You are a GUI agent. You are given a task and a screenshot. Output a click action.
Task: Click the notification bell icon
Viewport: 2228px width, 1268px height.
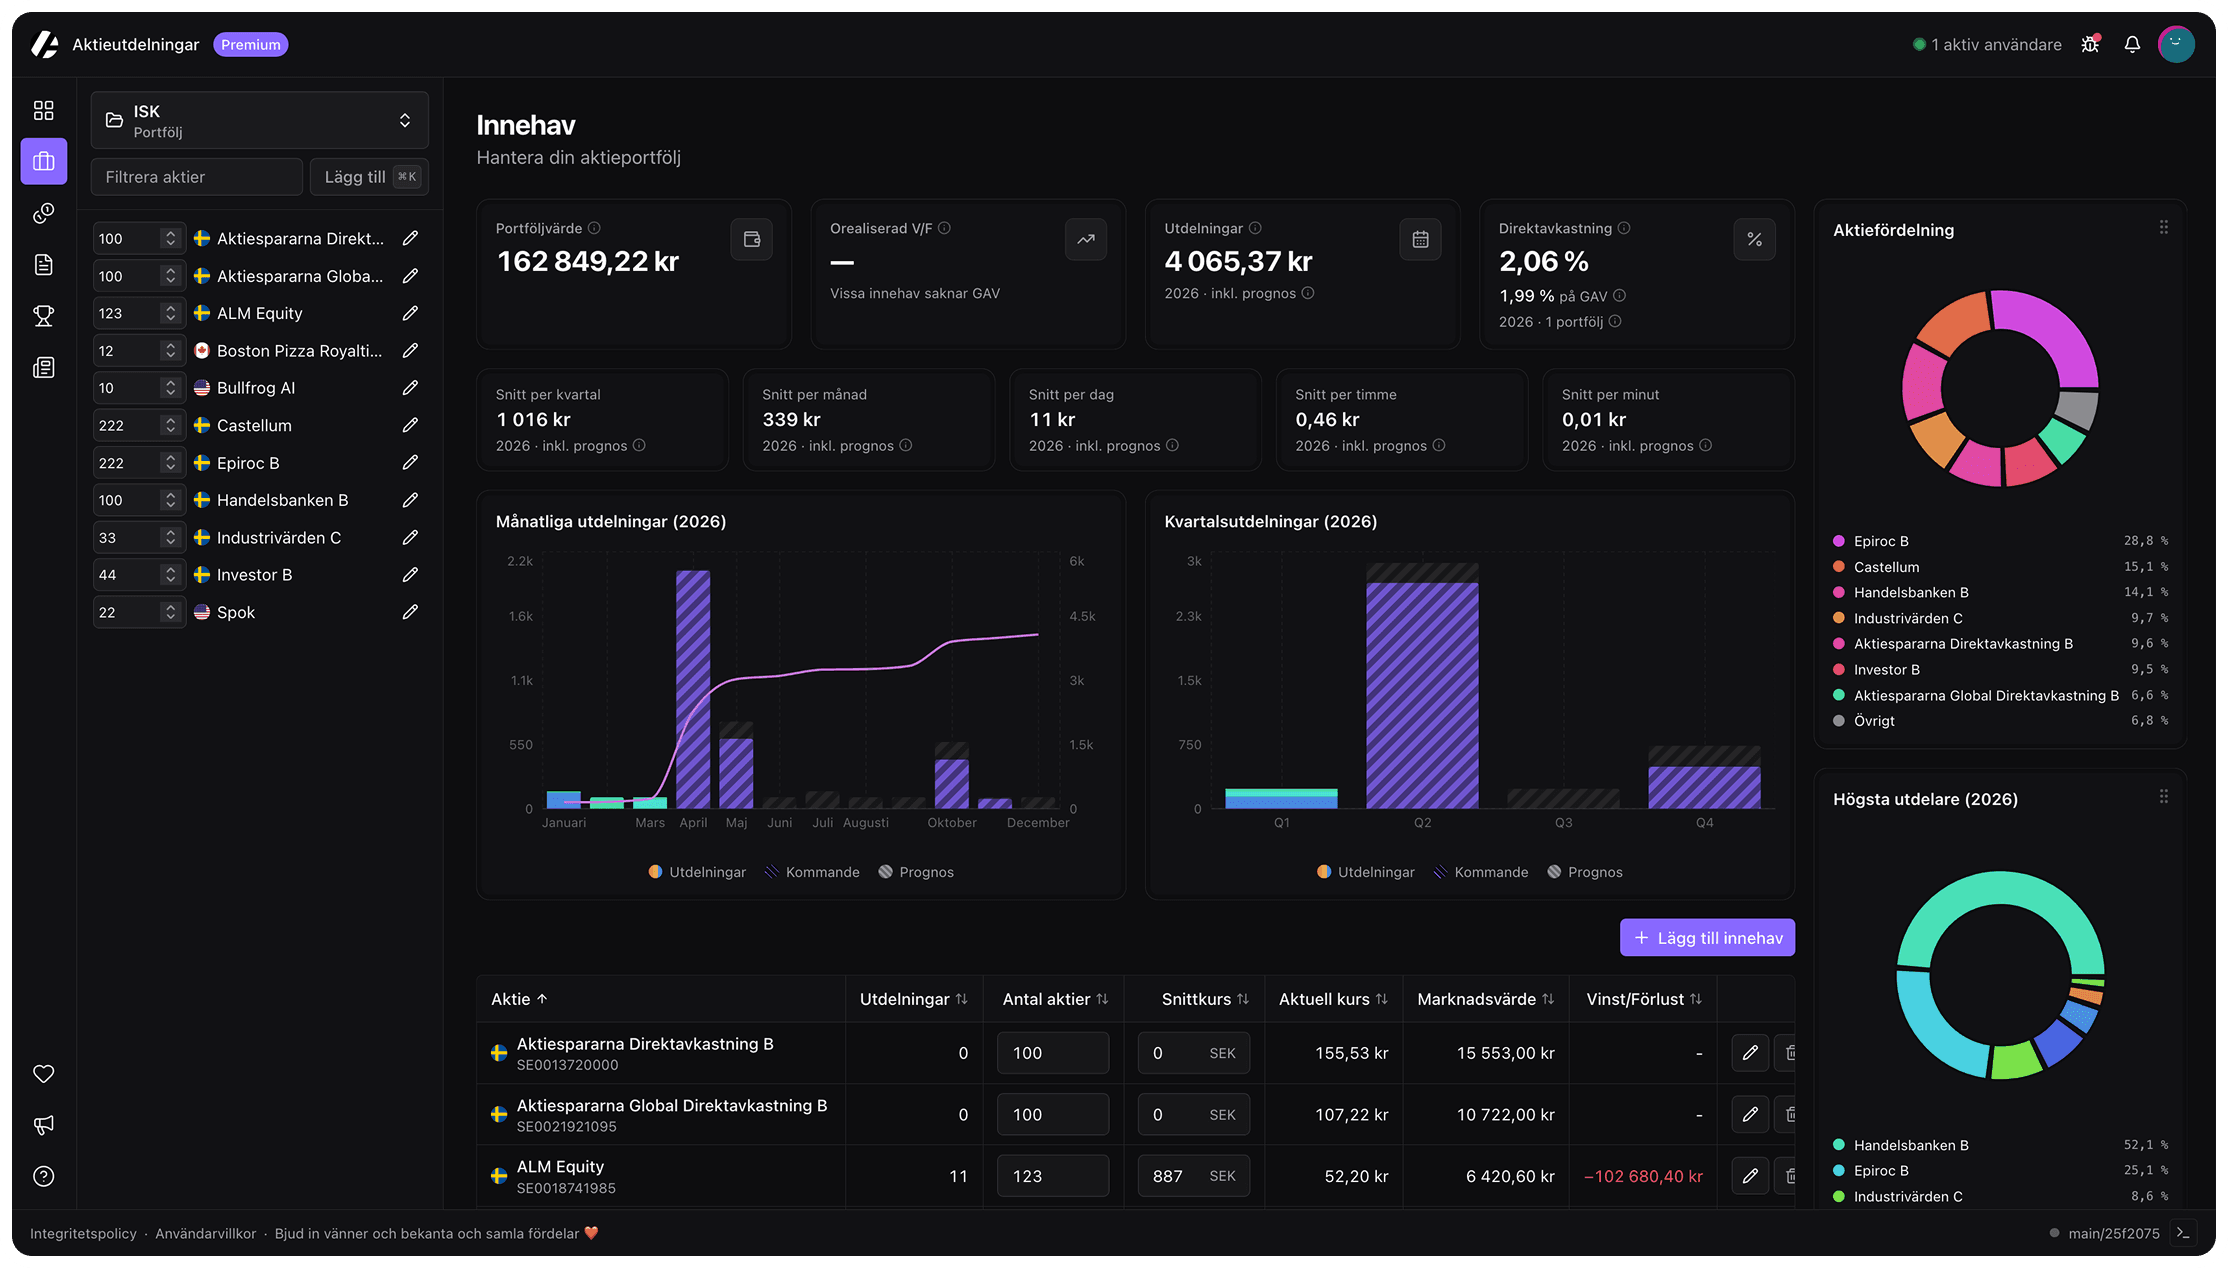(x=2132, y=45)
